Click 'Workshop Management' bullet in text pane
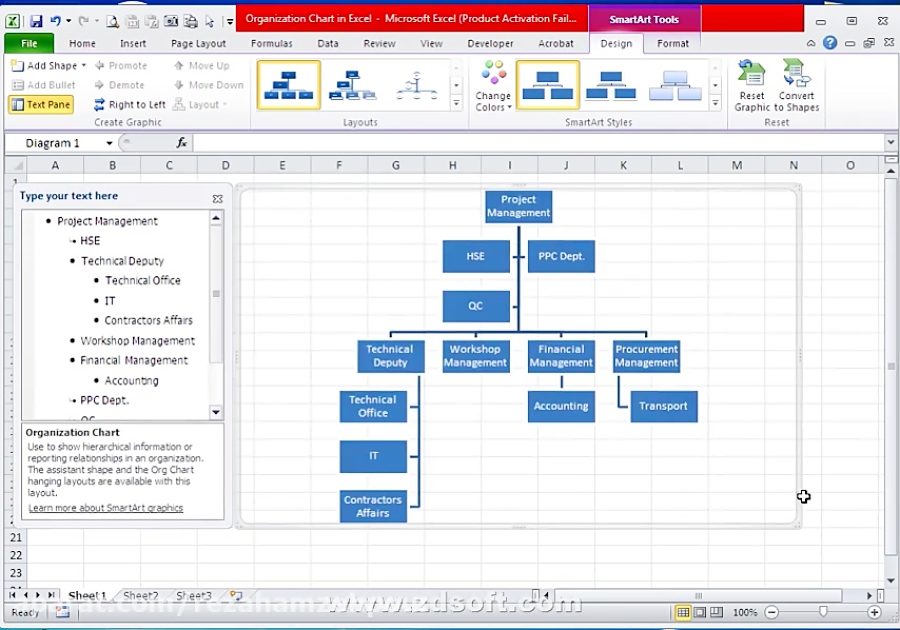 point(137,341)
